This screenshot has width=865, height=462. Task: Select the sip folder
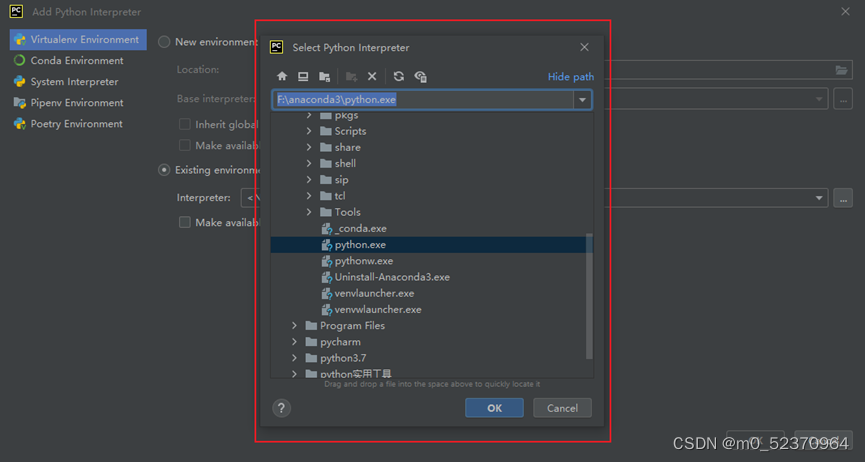click(x=341, y=179)
